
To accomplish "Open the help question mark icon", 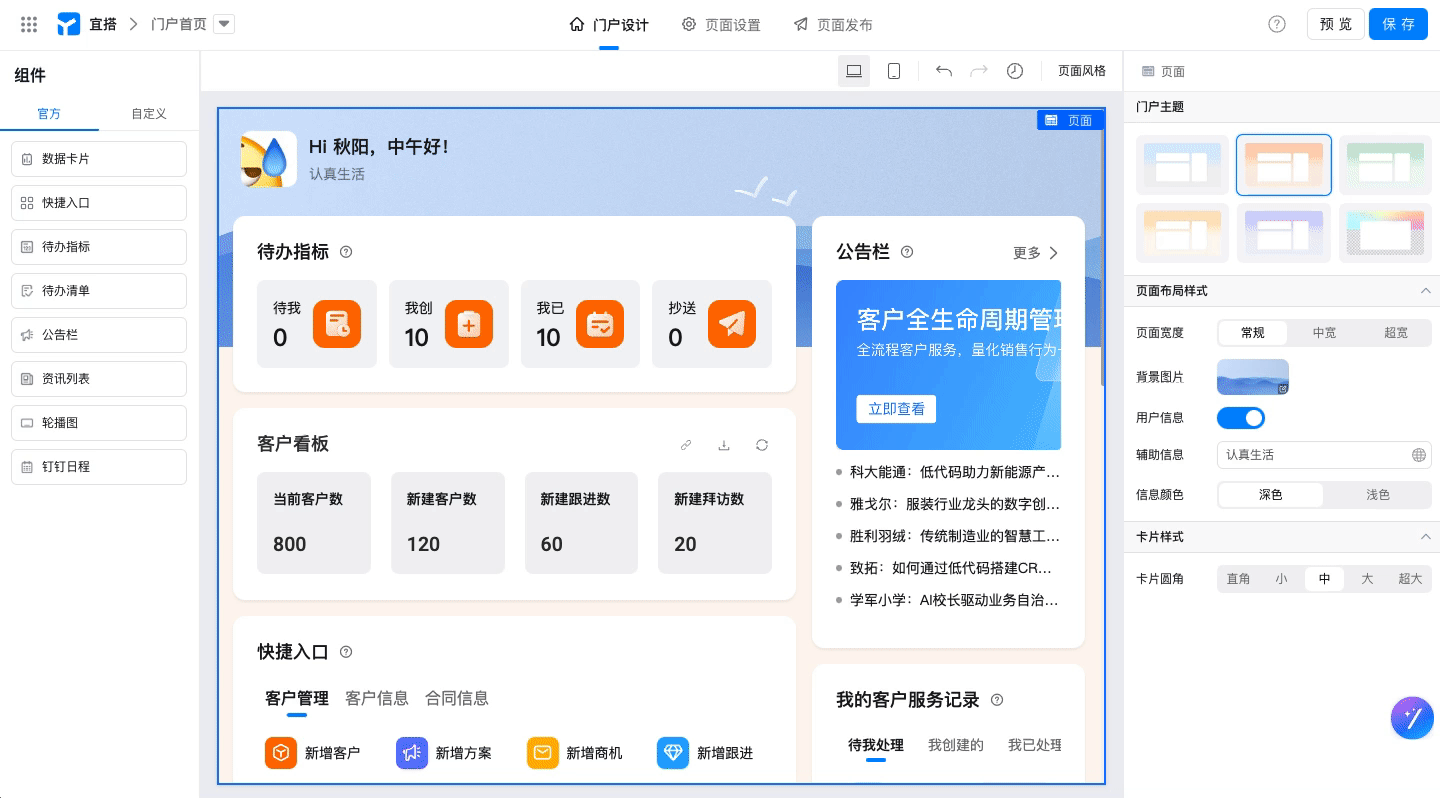I will (1277, 24).
